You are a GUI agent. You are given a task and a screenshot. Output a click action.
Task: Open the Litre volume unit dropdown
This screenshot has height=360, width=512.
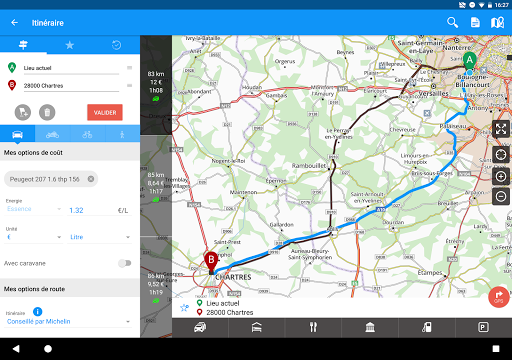pyautogui.click(x=99, y=237)
